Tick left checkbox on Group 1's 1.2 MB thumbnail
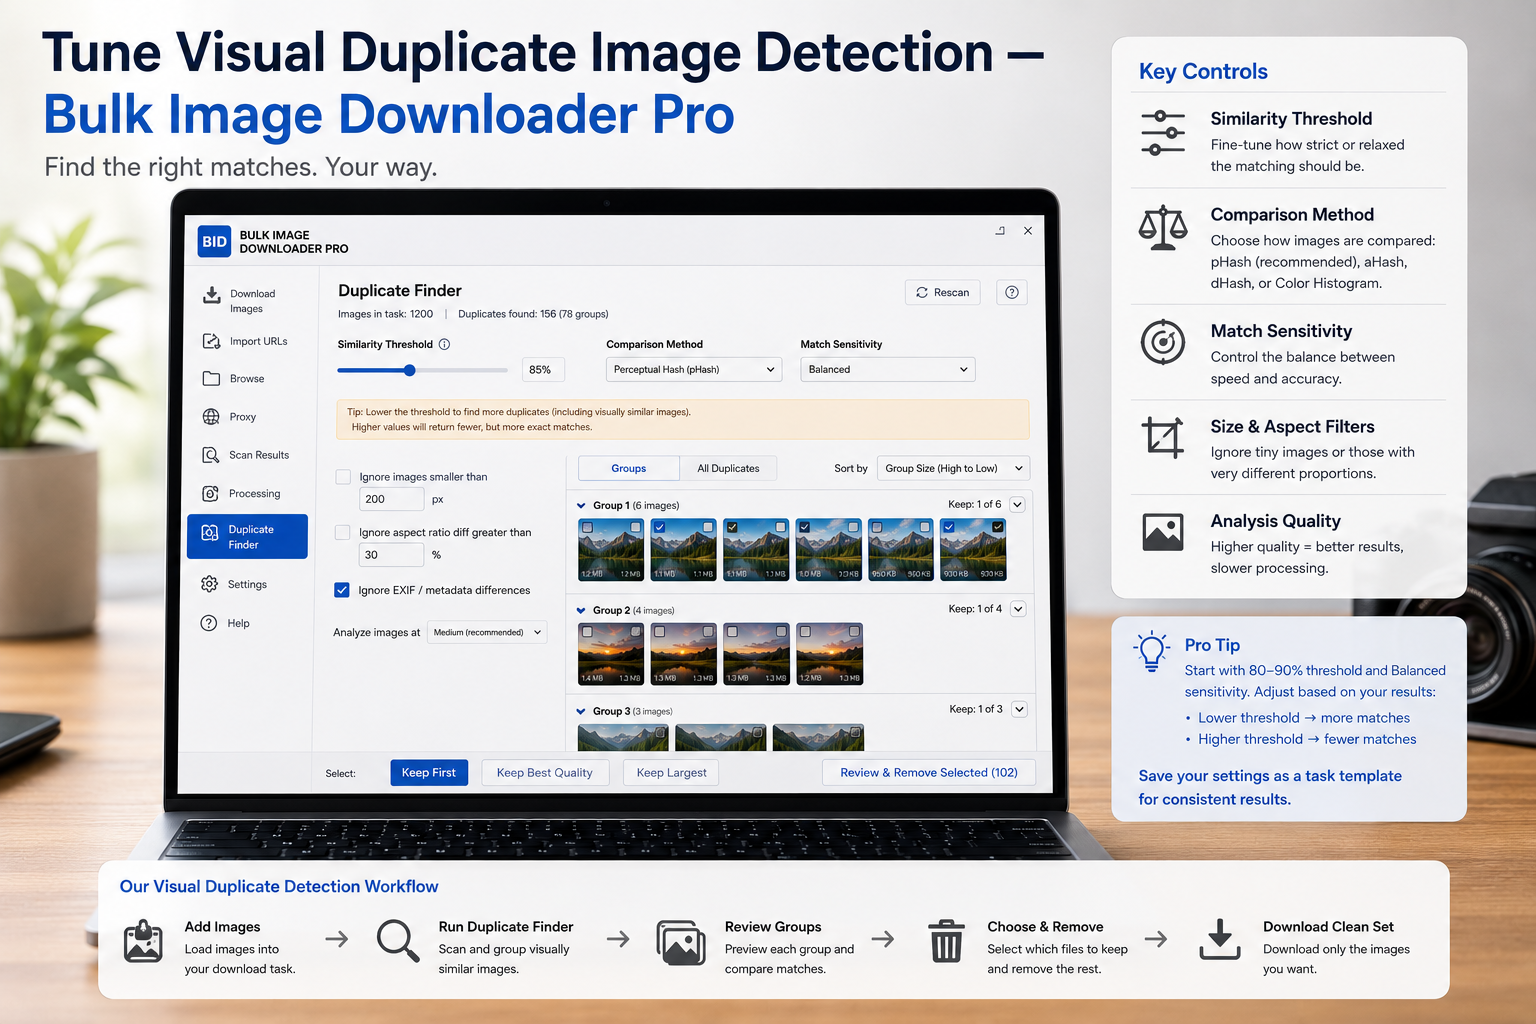Screen dimensions: 1536x1024 (x=587, y=527)
